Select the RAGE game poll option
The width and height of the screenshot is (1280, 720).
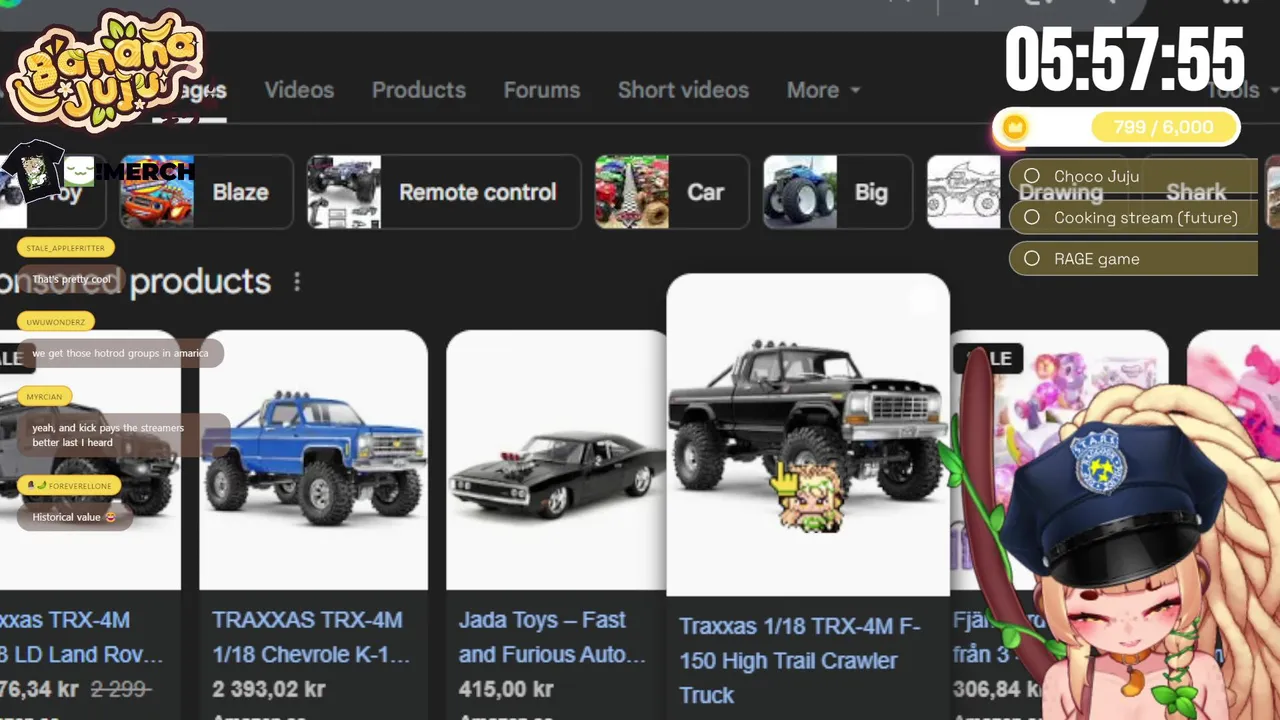click(x=1134, y=258)
